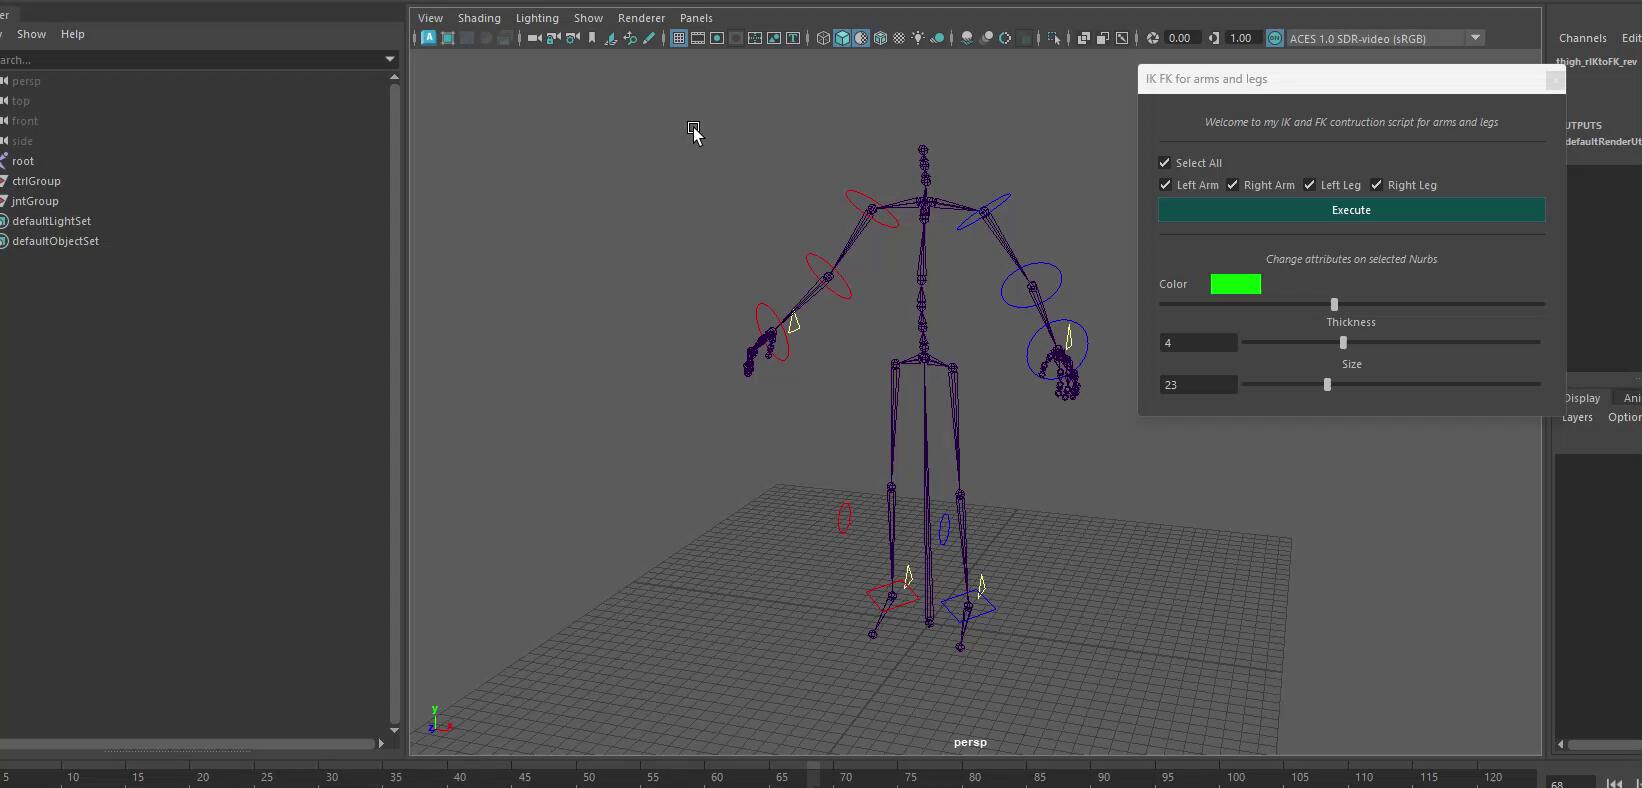This screenshot has height=788, width=1642.
Task: Toggle the Left Arm checkbox
Action: click(x=1166, y=185)
